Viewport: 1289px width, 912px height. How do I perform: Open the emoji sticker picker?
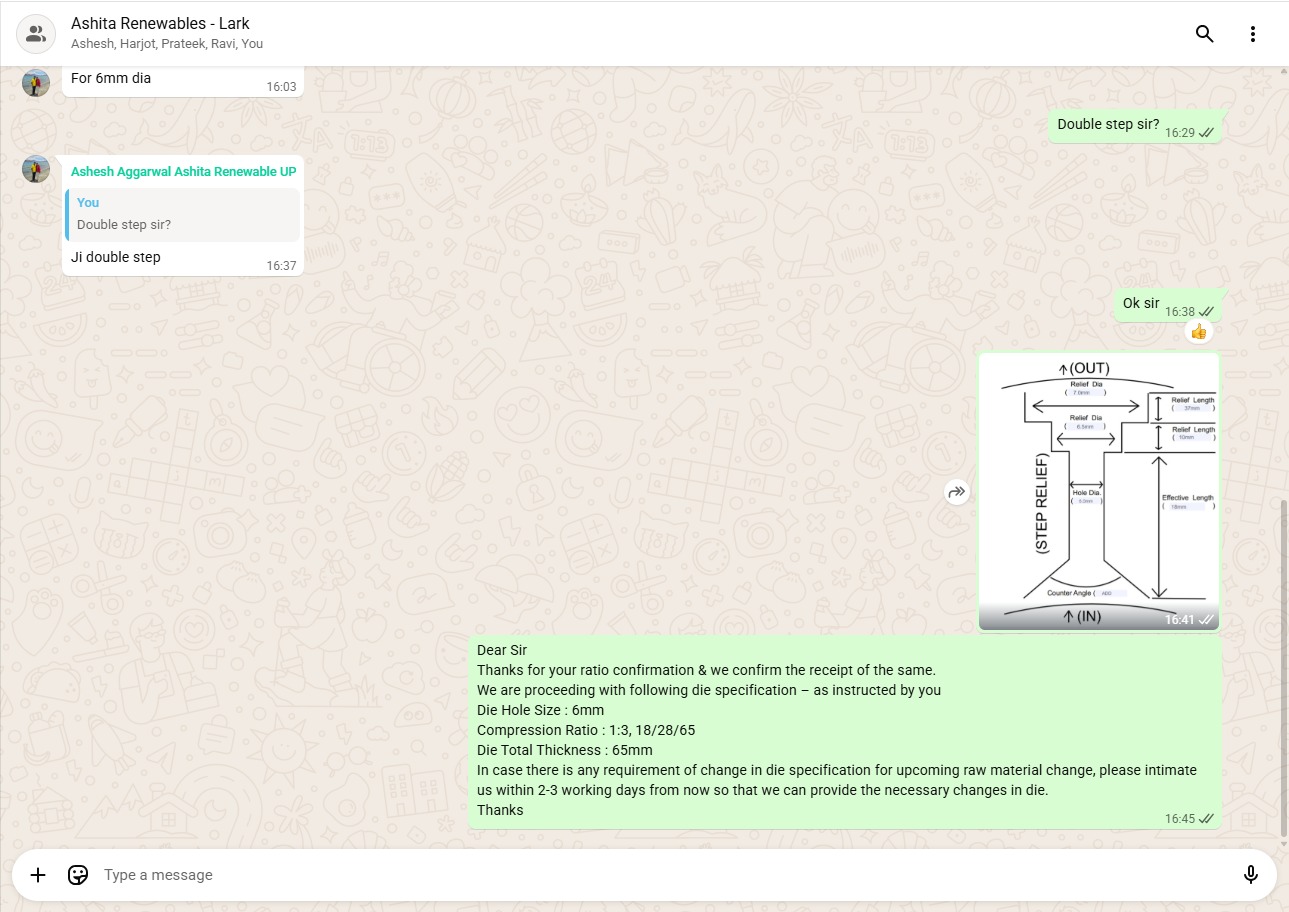78,875
